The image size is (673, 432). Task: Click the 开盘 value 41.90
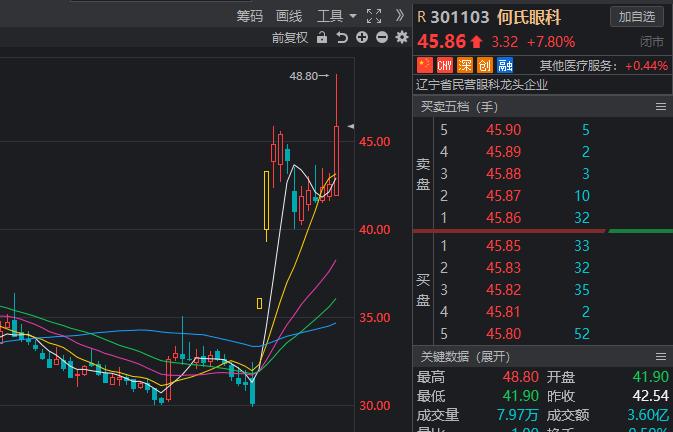pyautogui.click(x=651, y=377)
